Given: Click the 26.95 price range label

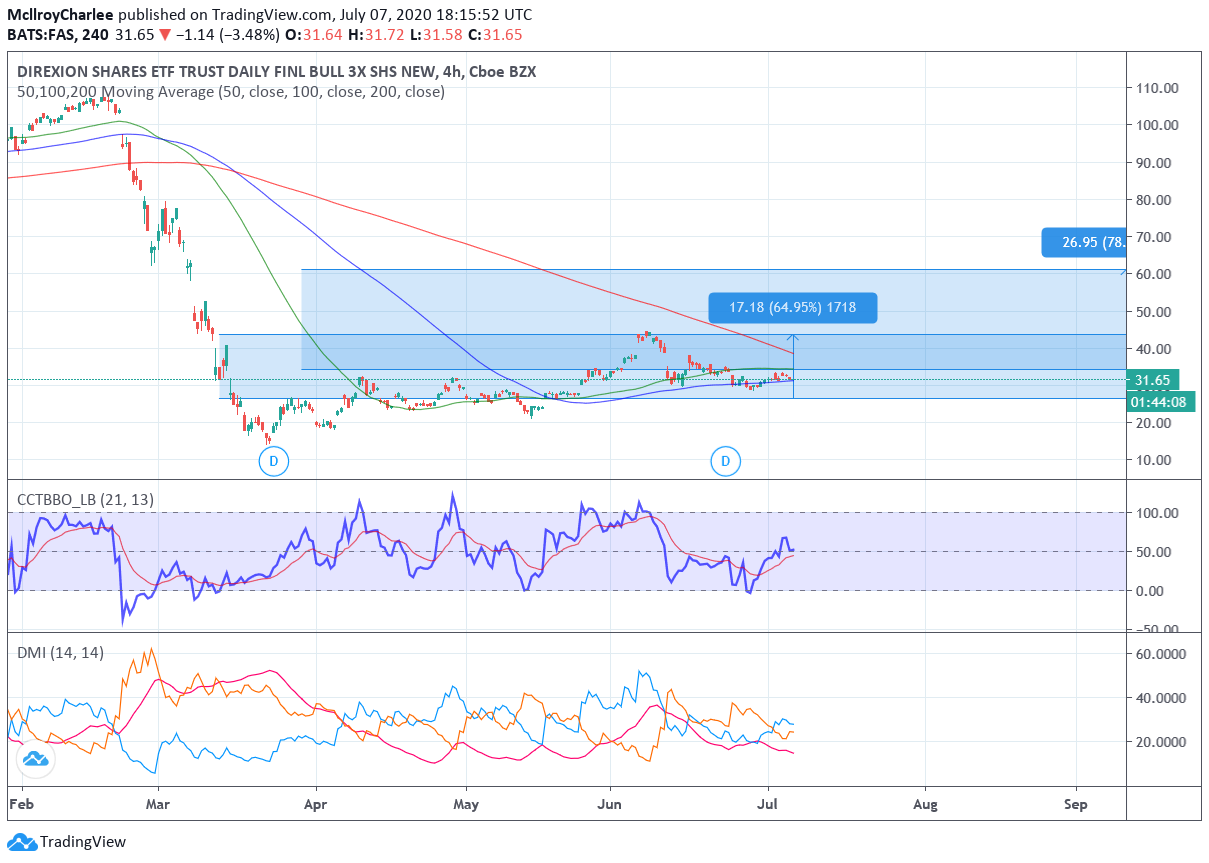Looking at the screenshot, I should (1084, 242).
